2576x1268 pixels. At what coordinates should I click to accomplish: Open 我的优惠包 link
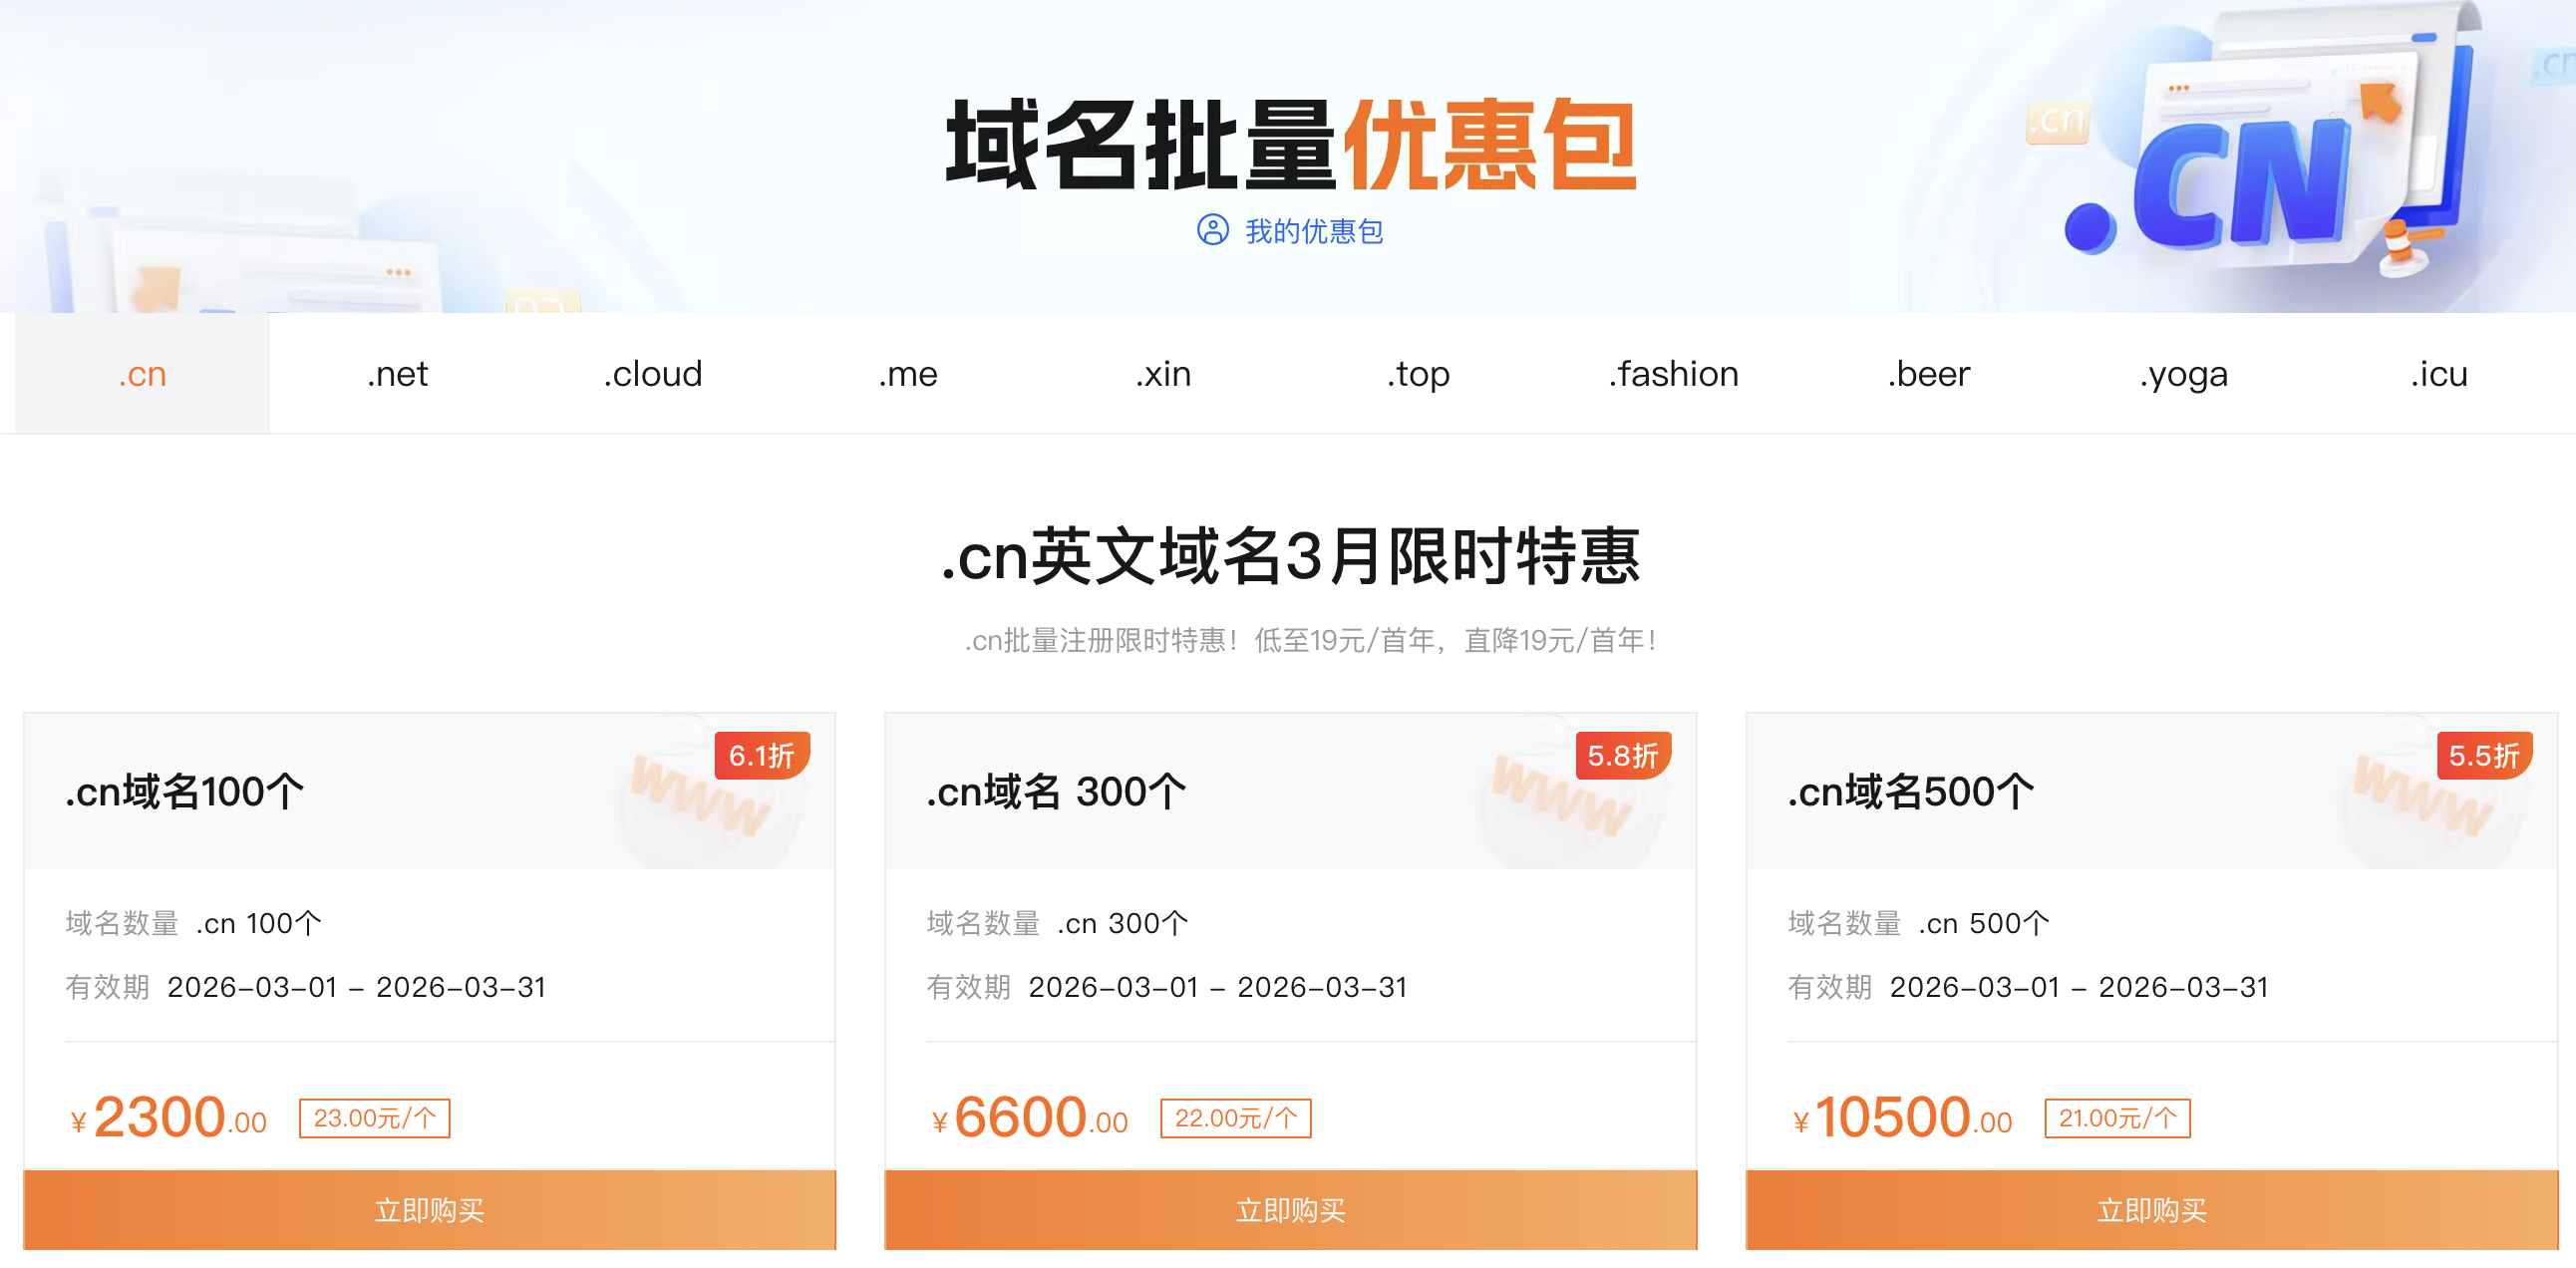tap(1314, 232)
